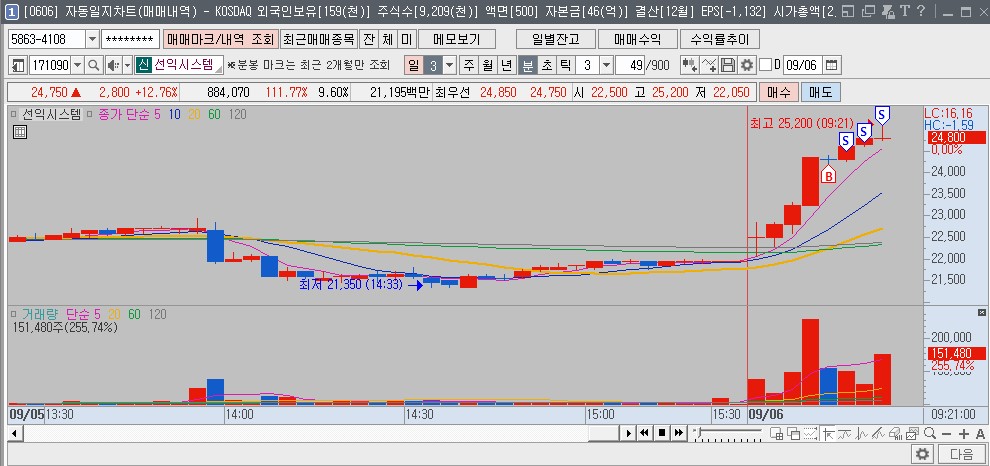Click the horizontal scrollbar thumb
Screen dimensions: 990x466
pyautogui.click(x=603, y=433)
